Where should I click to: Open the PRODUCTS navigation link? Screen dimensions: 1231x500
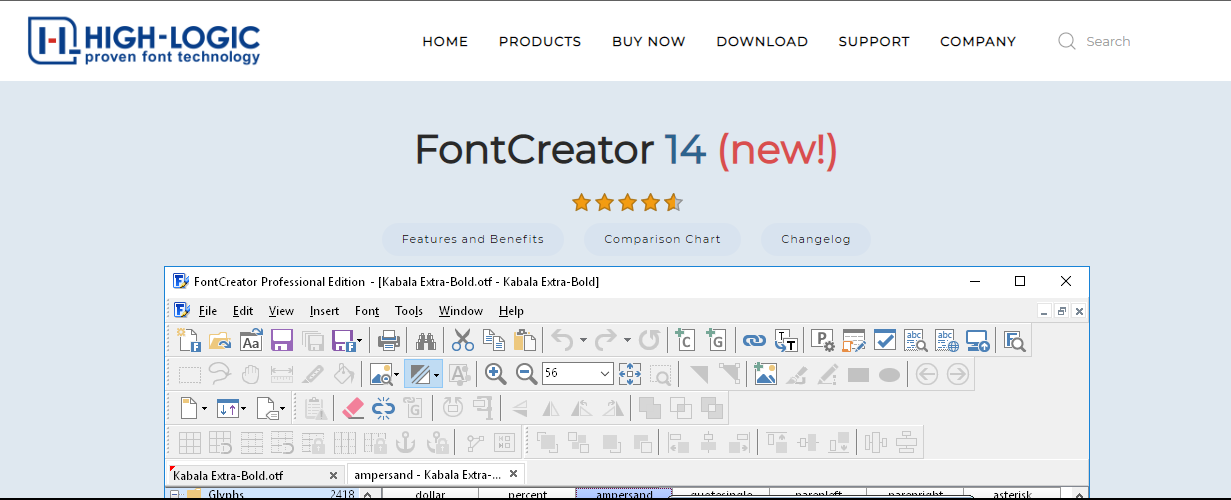(540, 41)
